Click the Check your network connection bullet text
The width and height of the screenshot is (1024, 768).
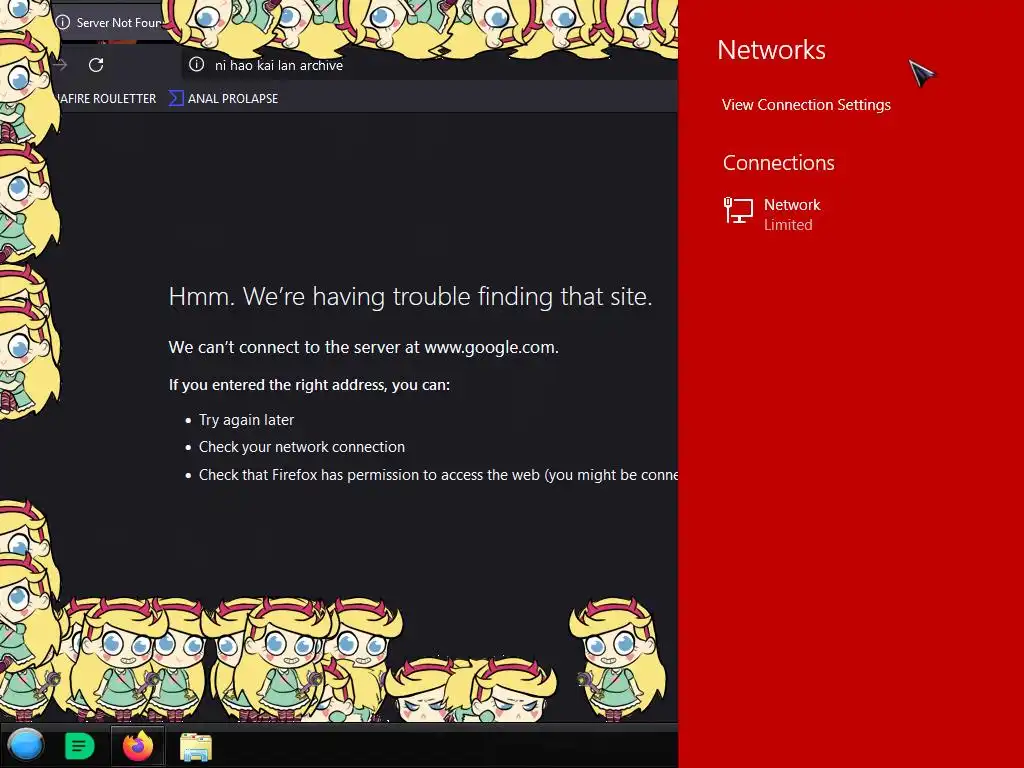(302, 447)
